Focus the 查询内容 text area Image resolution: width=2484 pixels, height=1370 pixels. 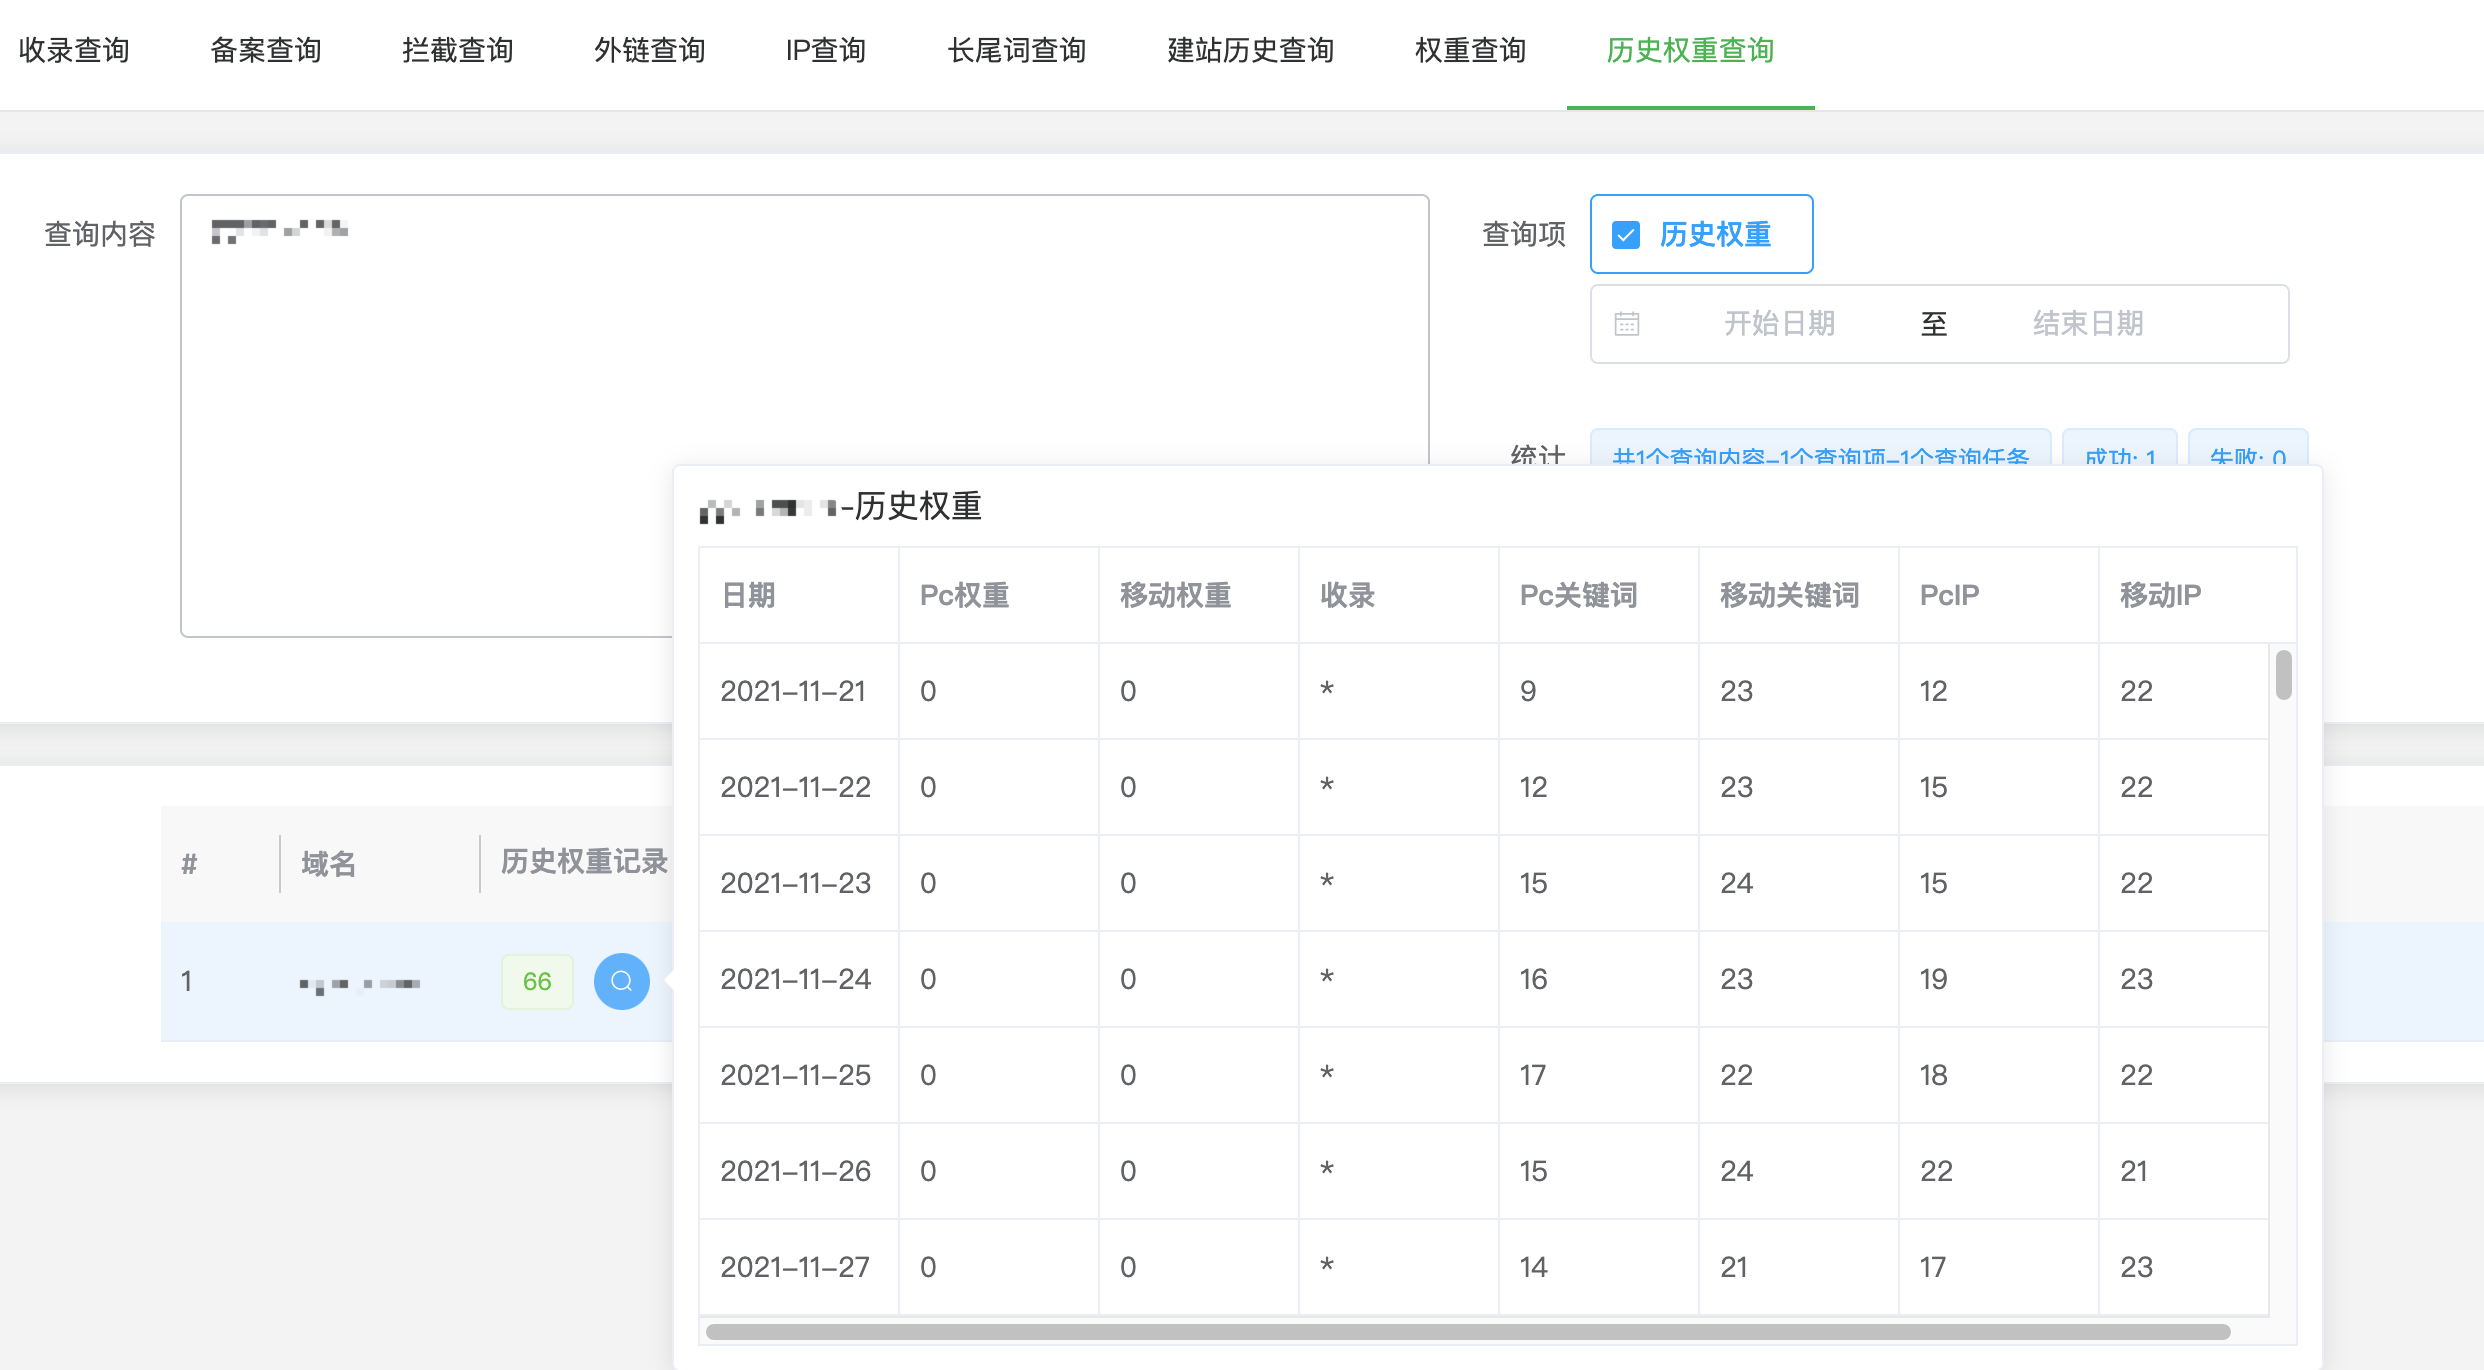(804, 415)
